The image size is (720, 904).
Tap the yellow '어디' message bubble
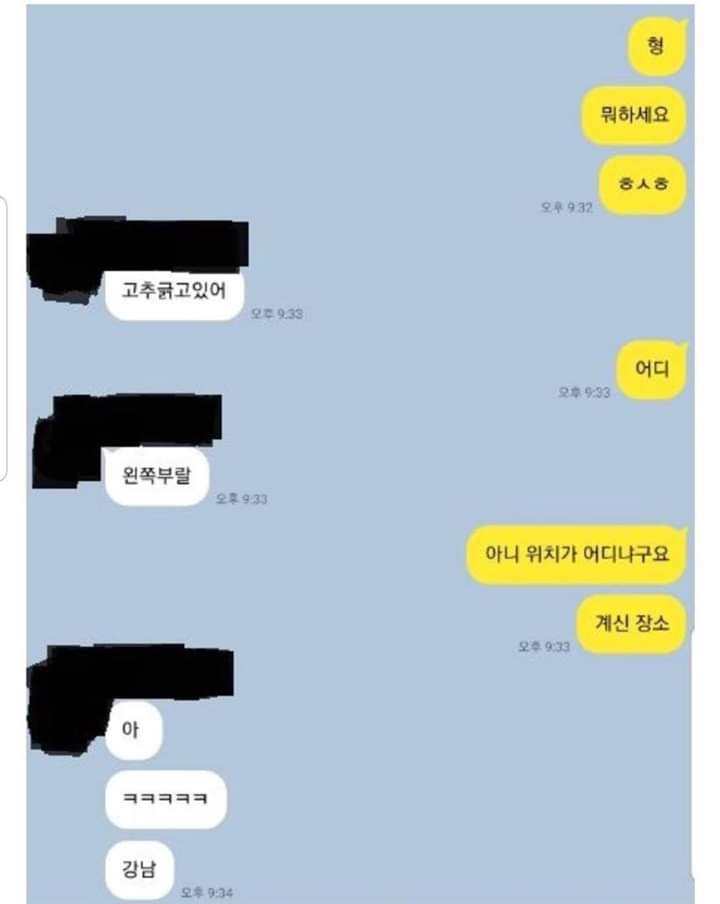tap(651, 370)
